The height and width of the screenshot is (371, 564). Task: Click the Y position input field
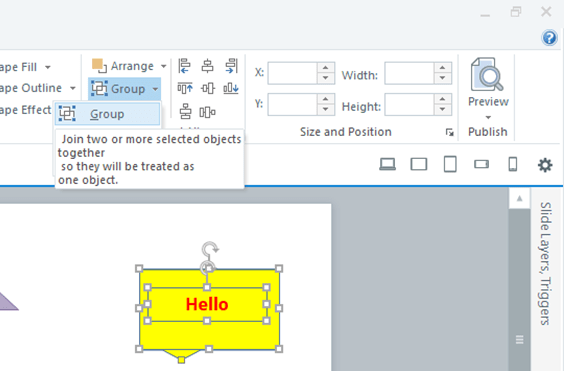coord(292,104)
